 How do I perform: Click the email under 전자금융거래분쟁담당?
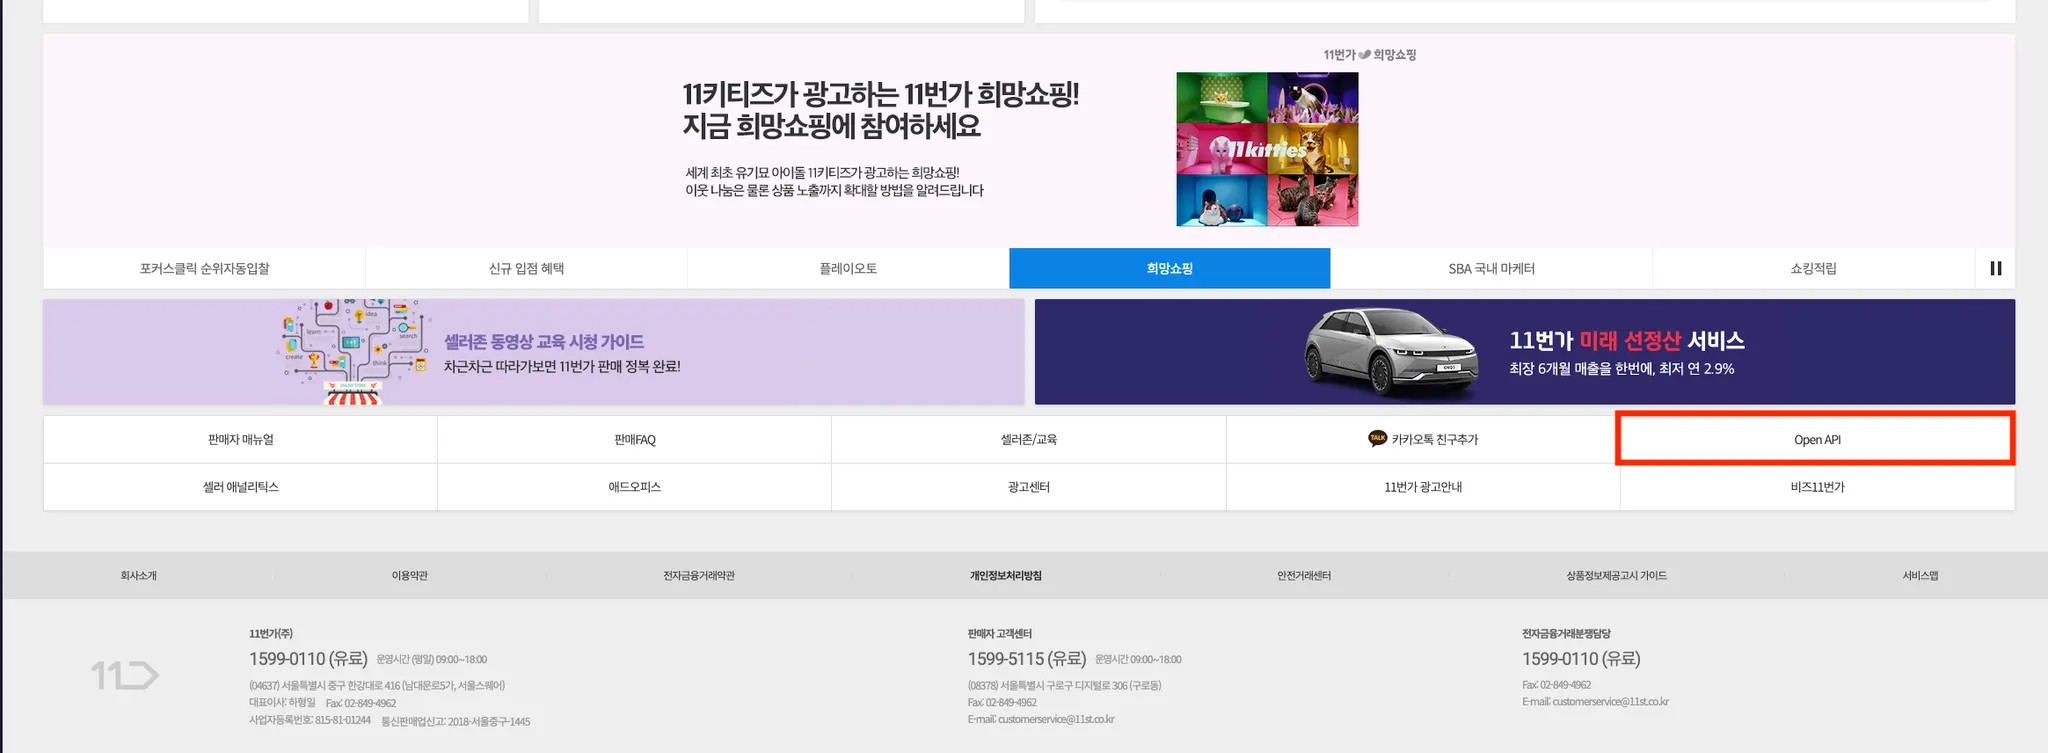(1595, 702)
